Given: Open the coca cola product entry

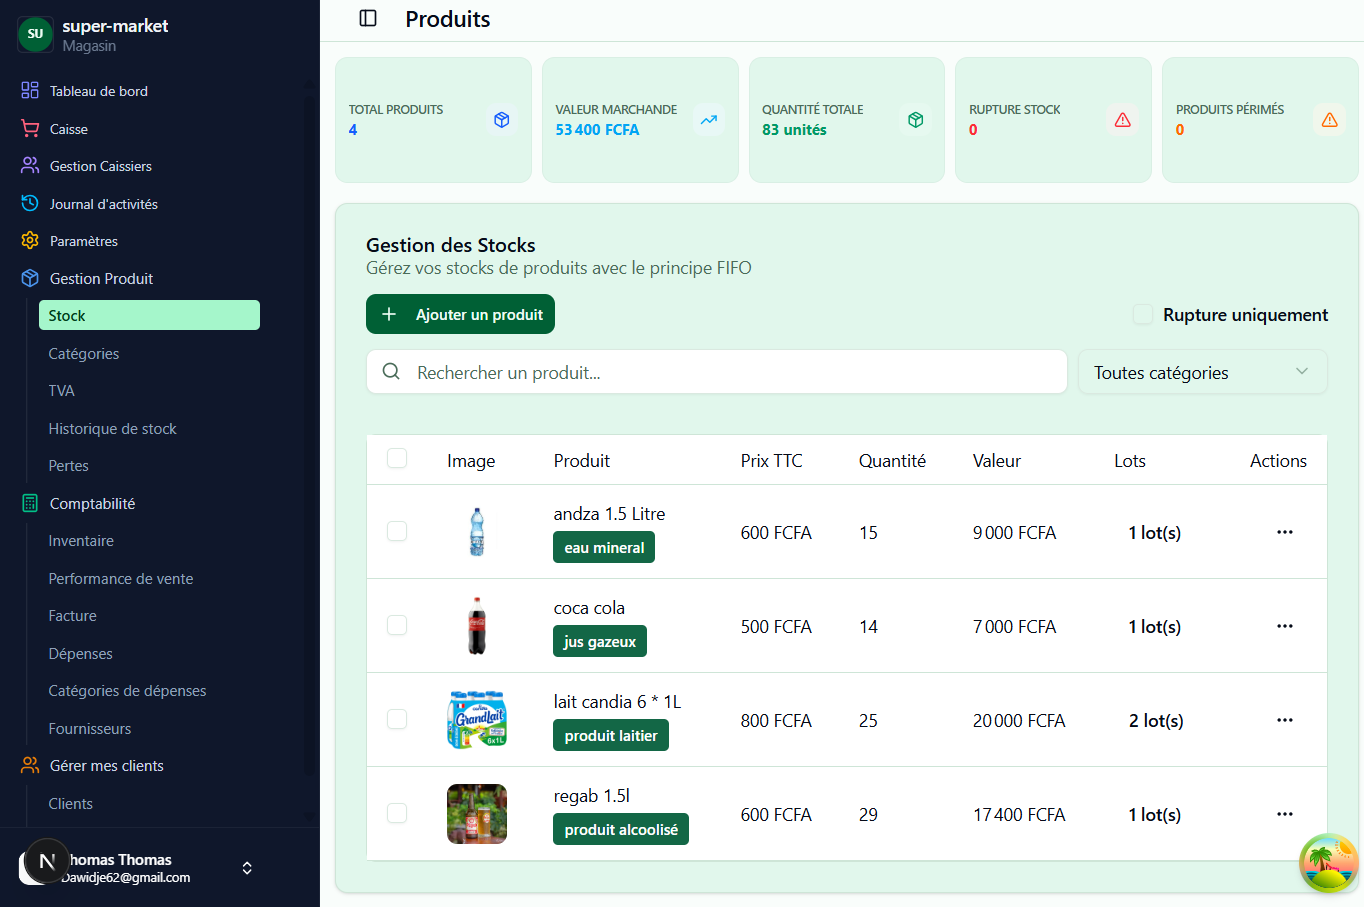Looking at the screenshot, I should click(x=588, y=607).
